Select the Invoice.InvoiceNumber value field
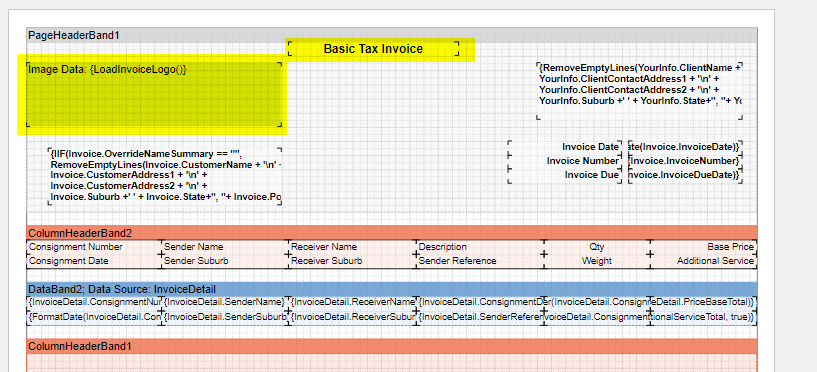The width and height of the screenshot is (817, 372). (685, 161)
